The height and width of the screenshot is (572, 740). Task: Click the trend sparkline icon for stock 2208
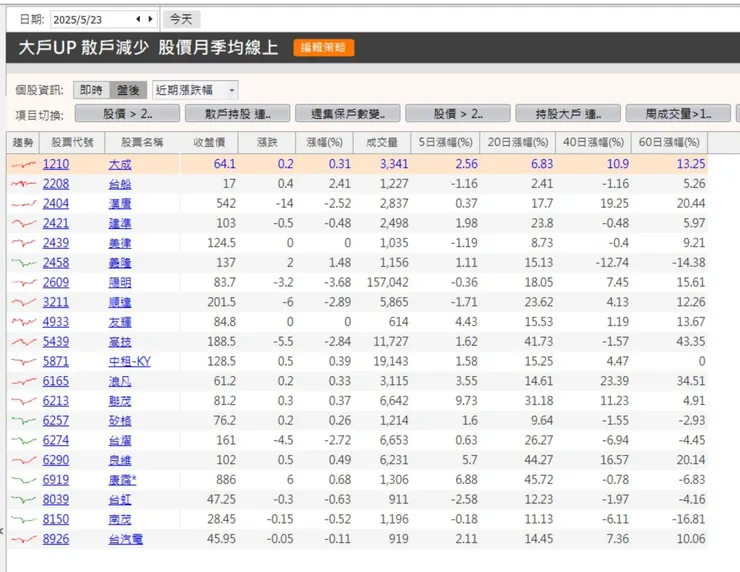pos(24,184)
